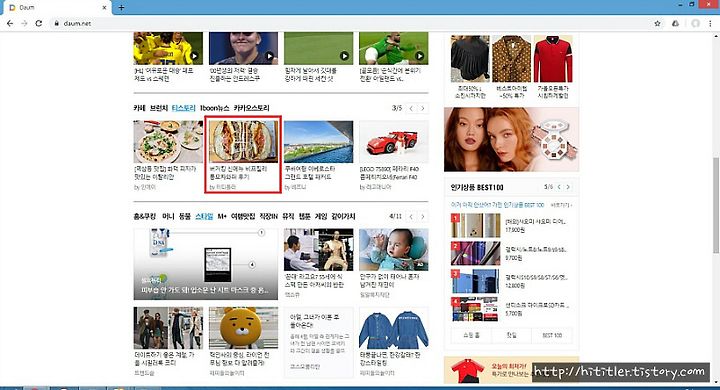Select the 스타일 tab
Viewport: 720px width, 390px height.
coord(204,216)
